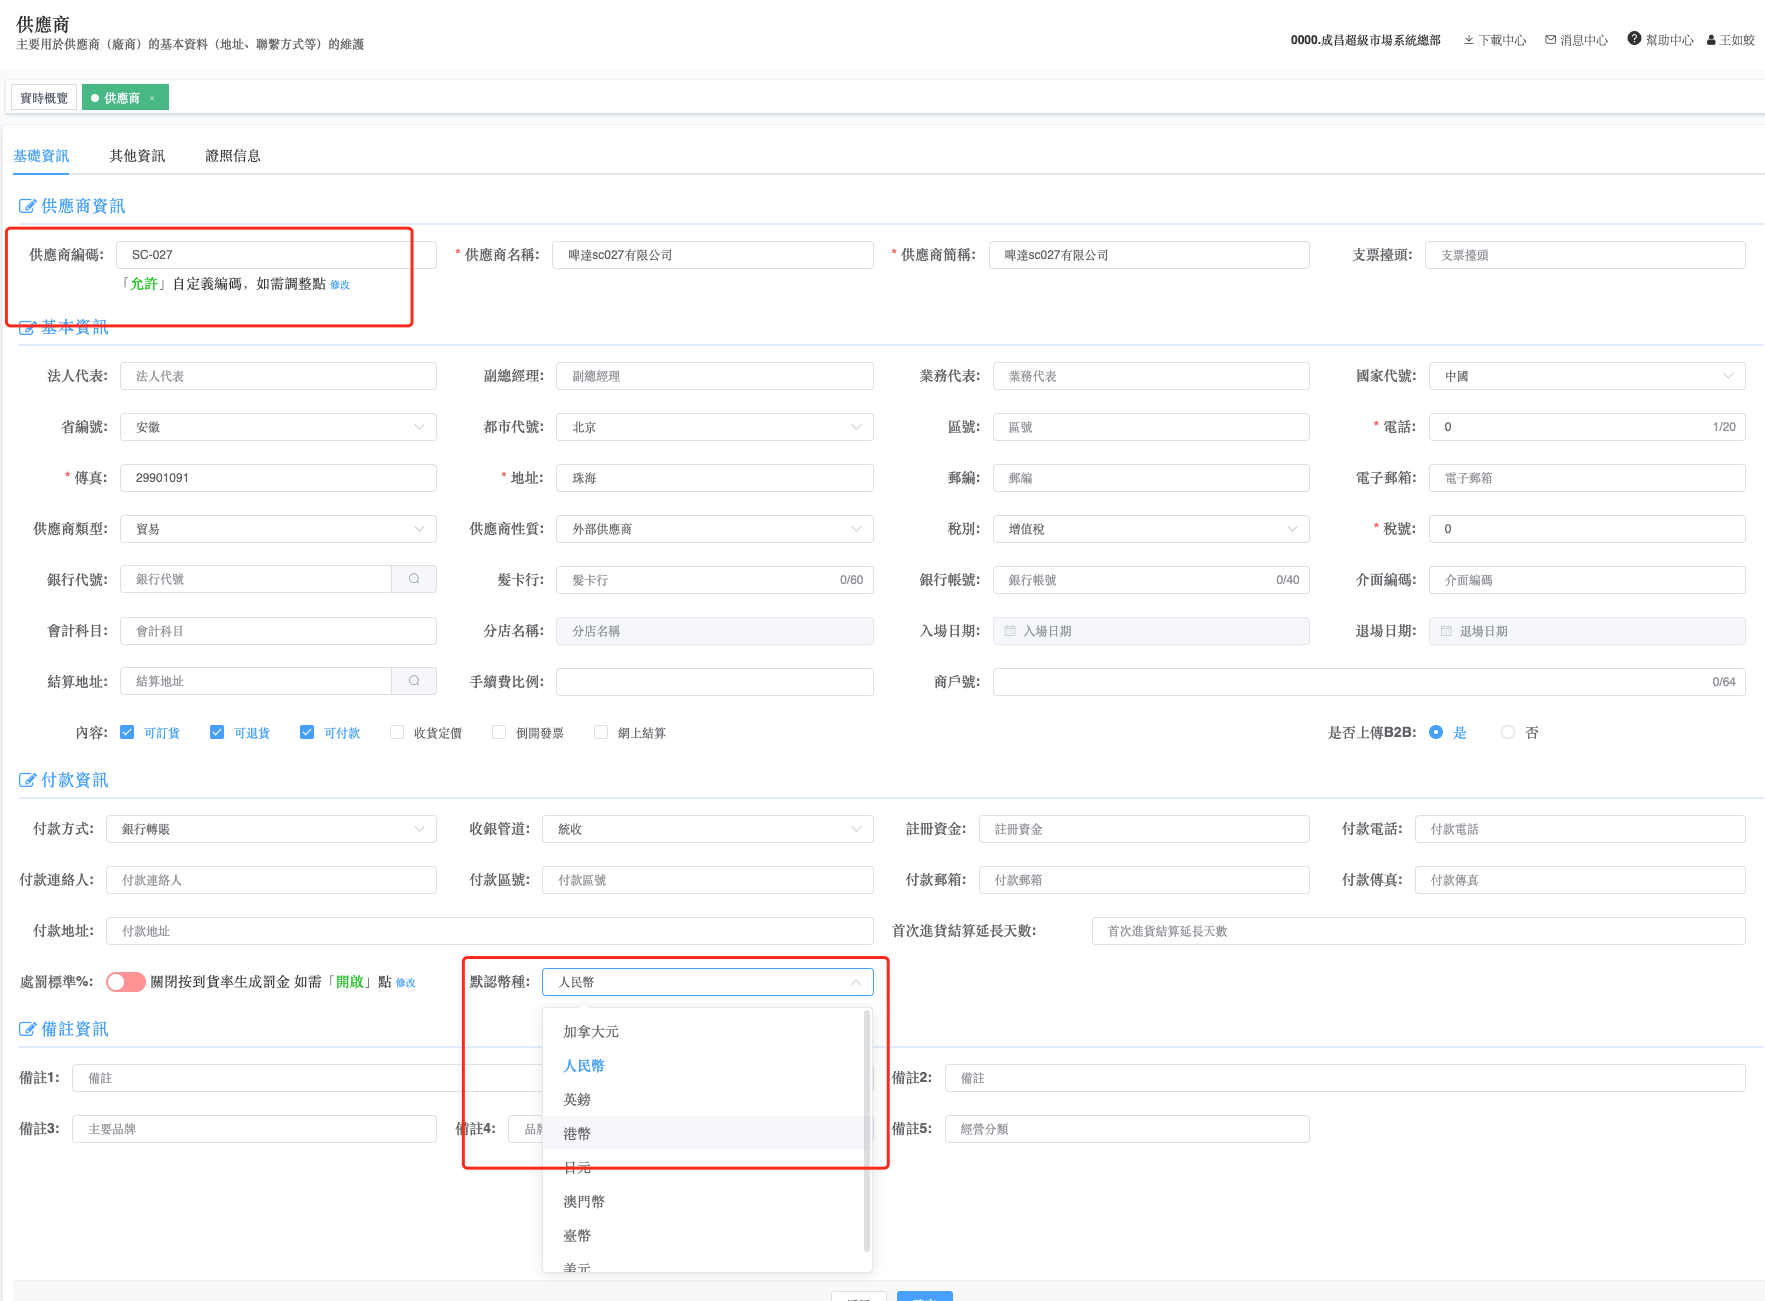Select 否 radio for 是否上傳B2B
The height and width of the screenshot is (1301, 1765).
[1508, 732]
